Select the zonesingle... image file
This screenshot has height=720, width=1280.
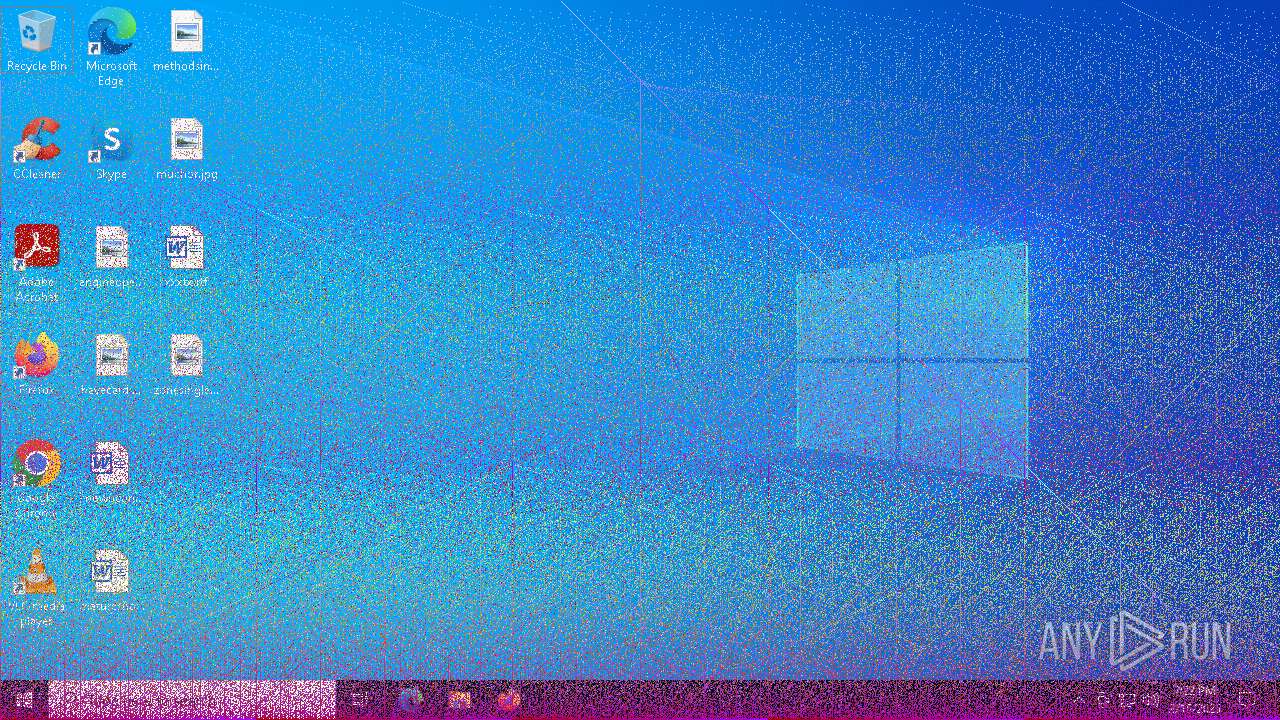[186, 365]
